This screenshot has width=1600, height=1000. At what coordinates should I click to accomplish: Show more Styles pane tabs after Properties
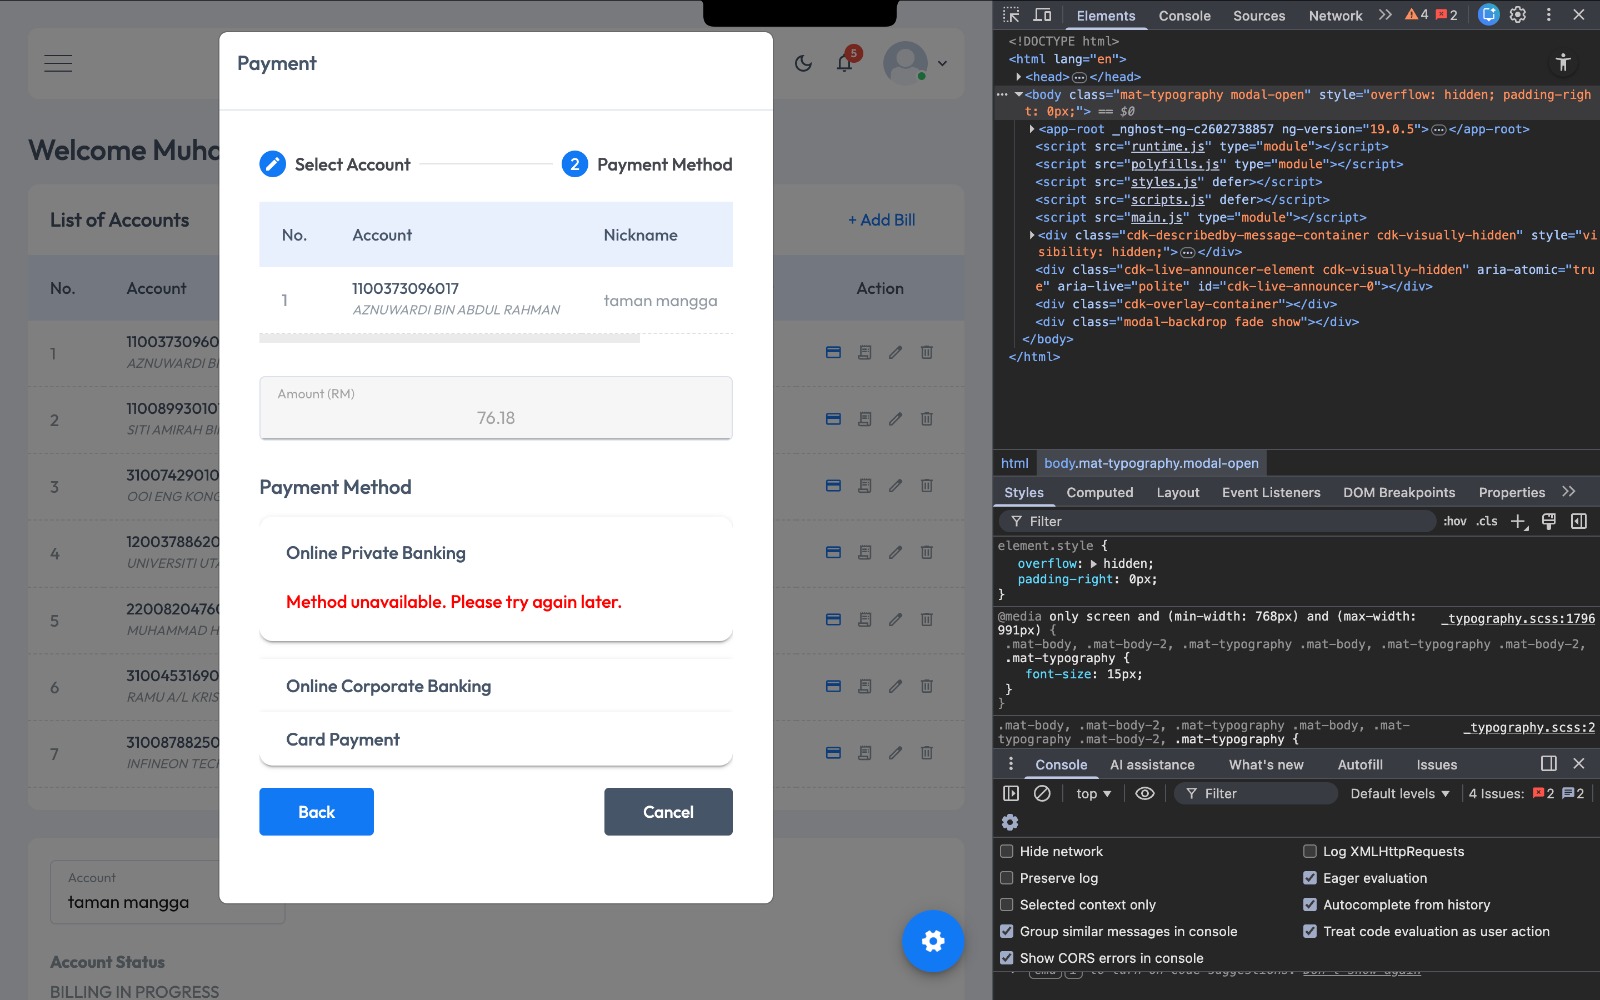click(x=1569, y=492)
